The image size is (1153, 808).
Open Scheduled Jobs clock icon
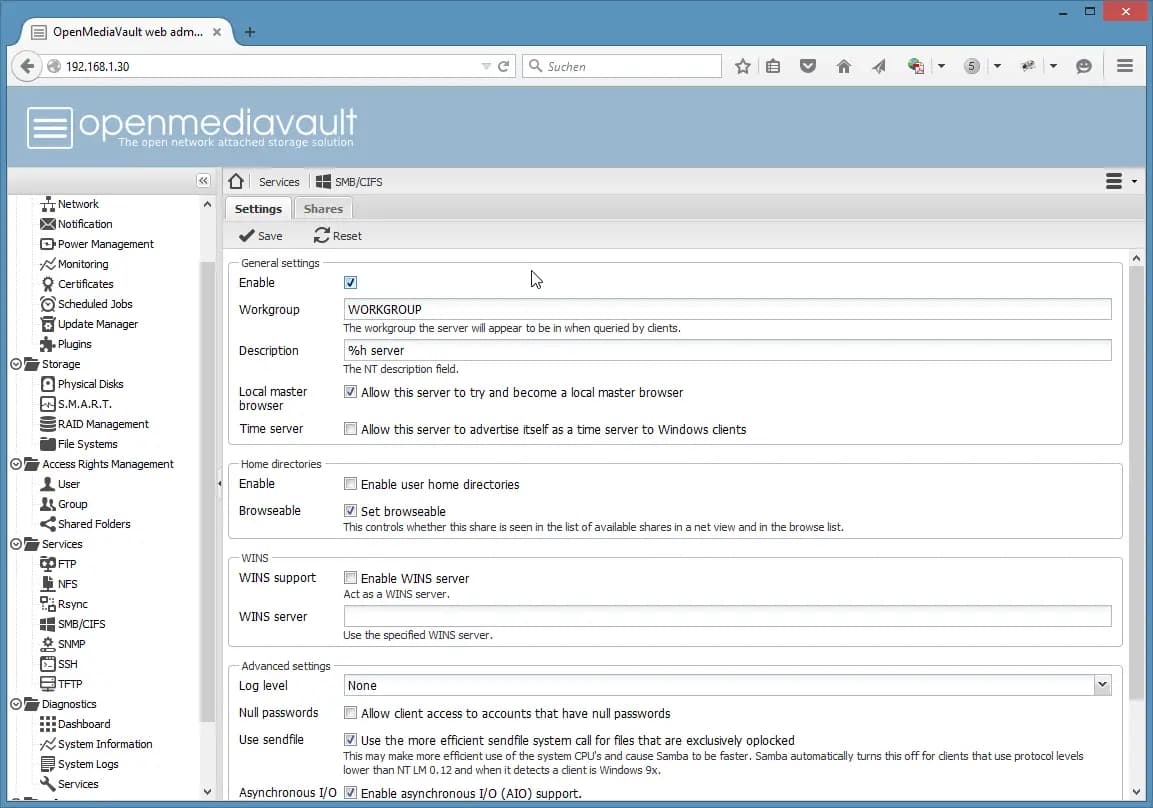(48, 304)
